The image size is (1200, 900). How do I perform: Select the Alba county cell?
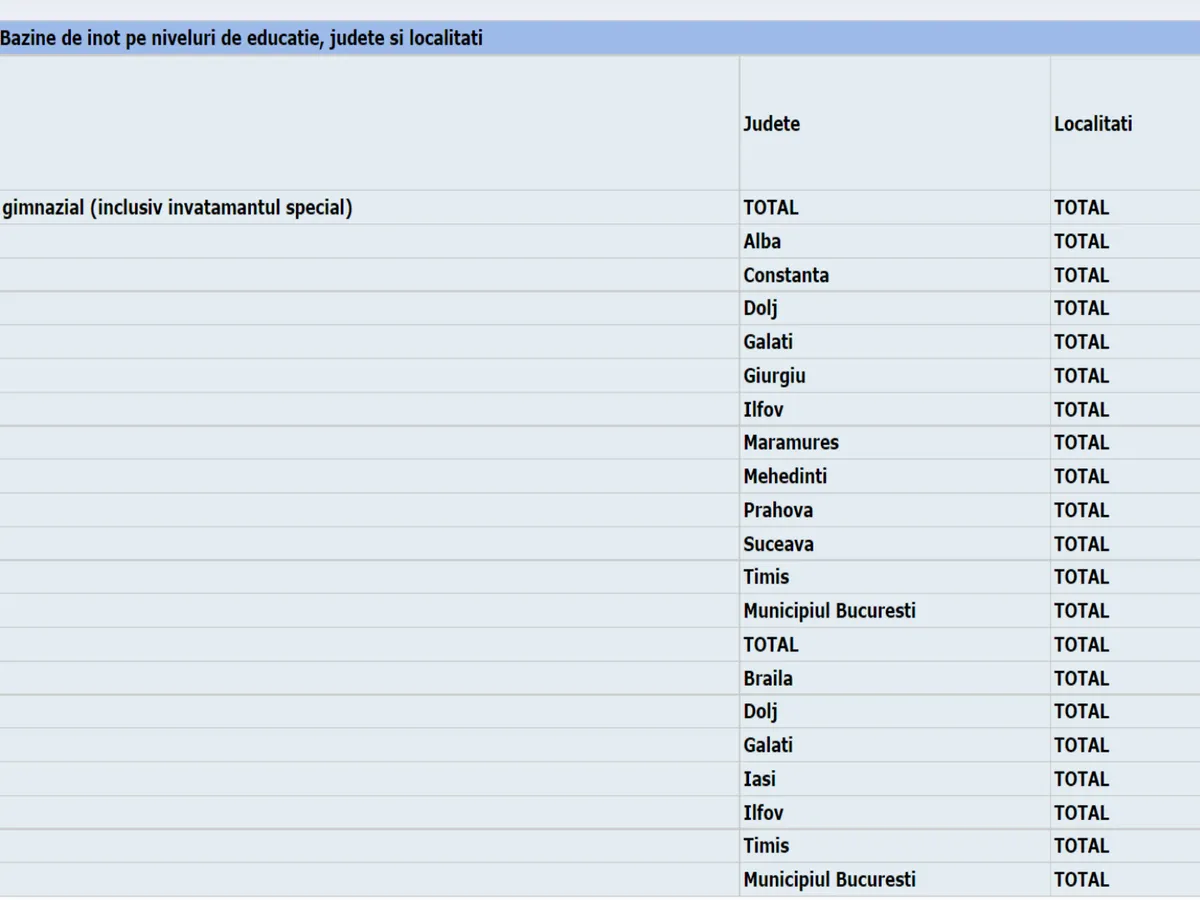[x=762, y=242]
